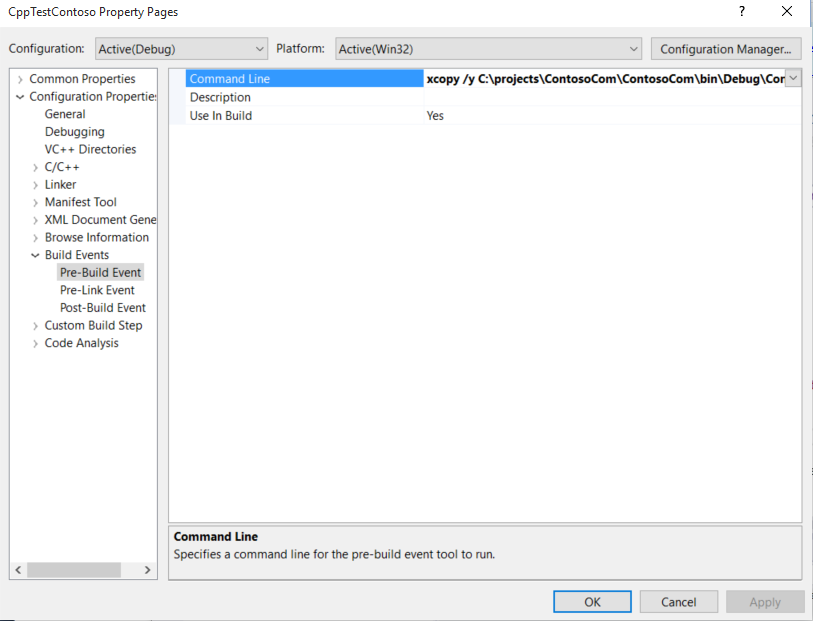This screenshot has height=621, width=813.
Task: Select the Pre-Link Event item
Action: tap(97, 290)
